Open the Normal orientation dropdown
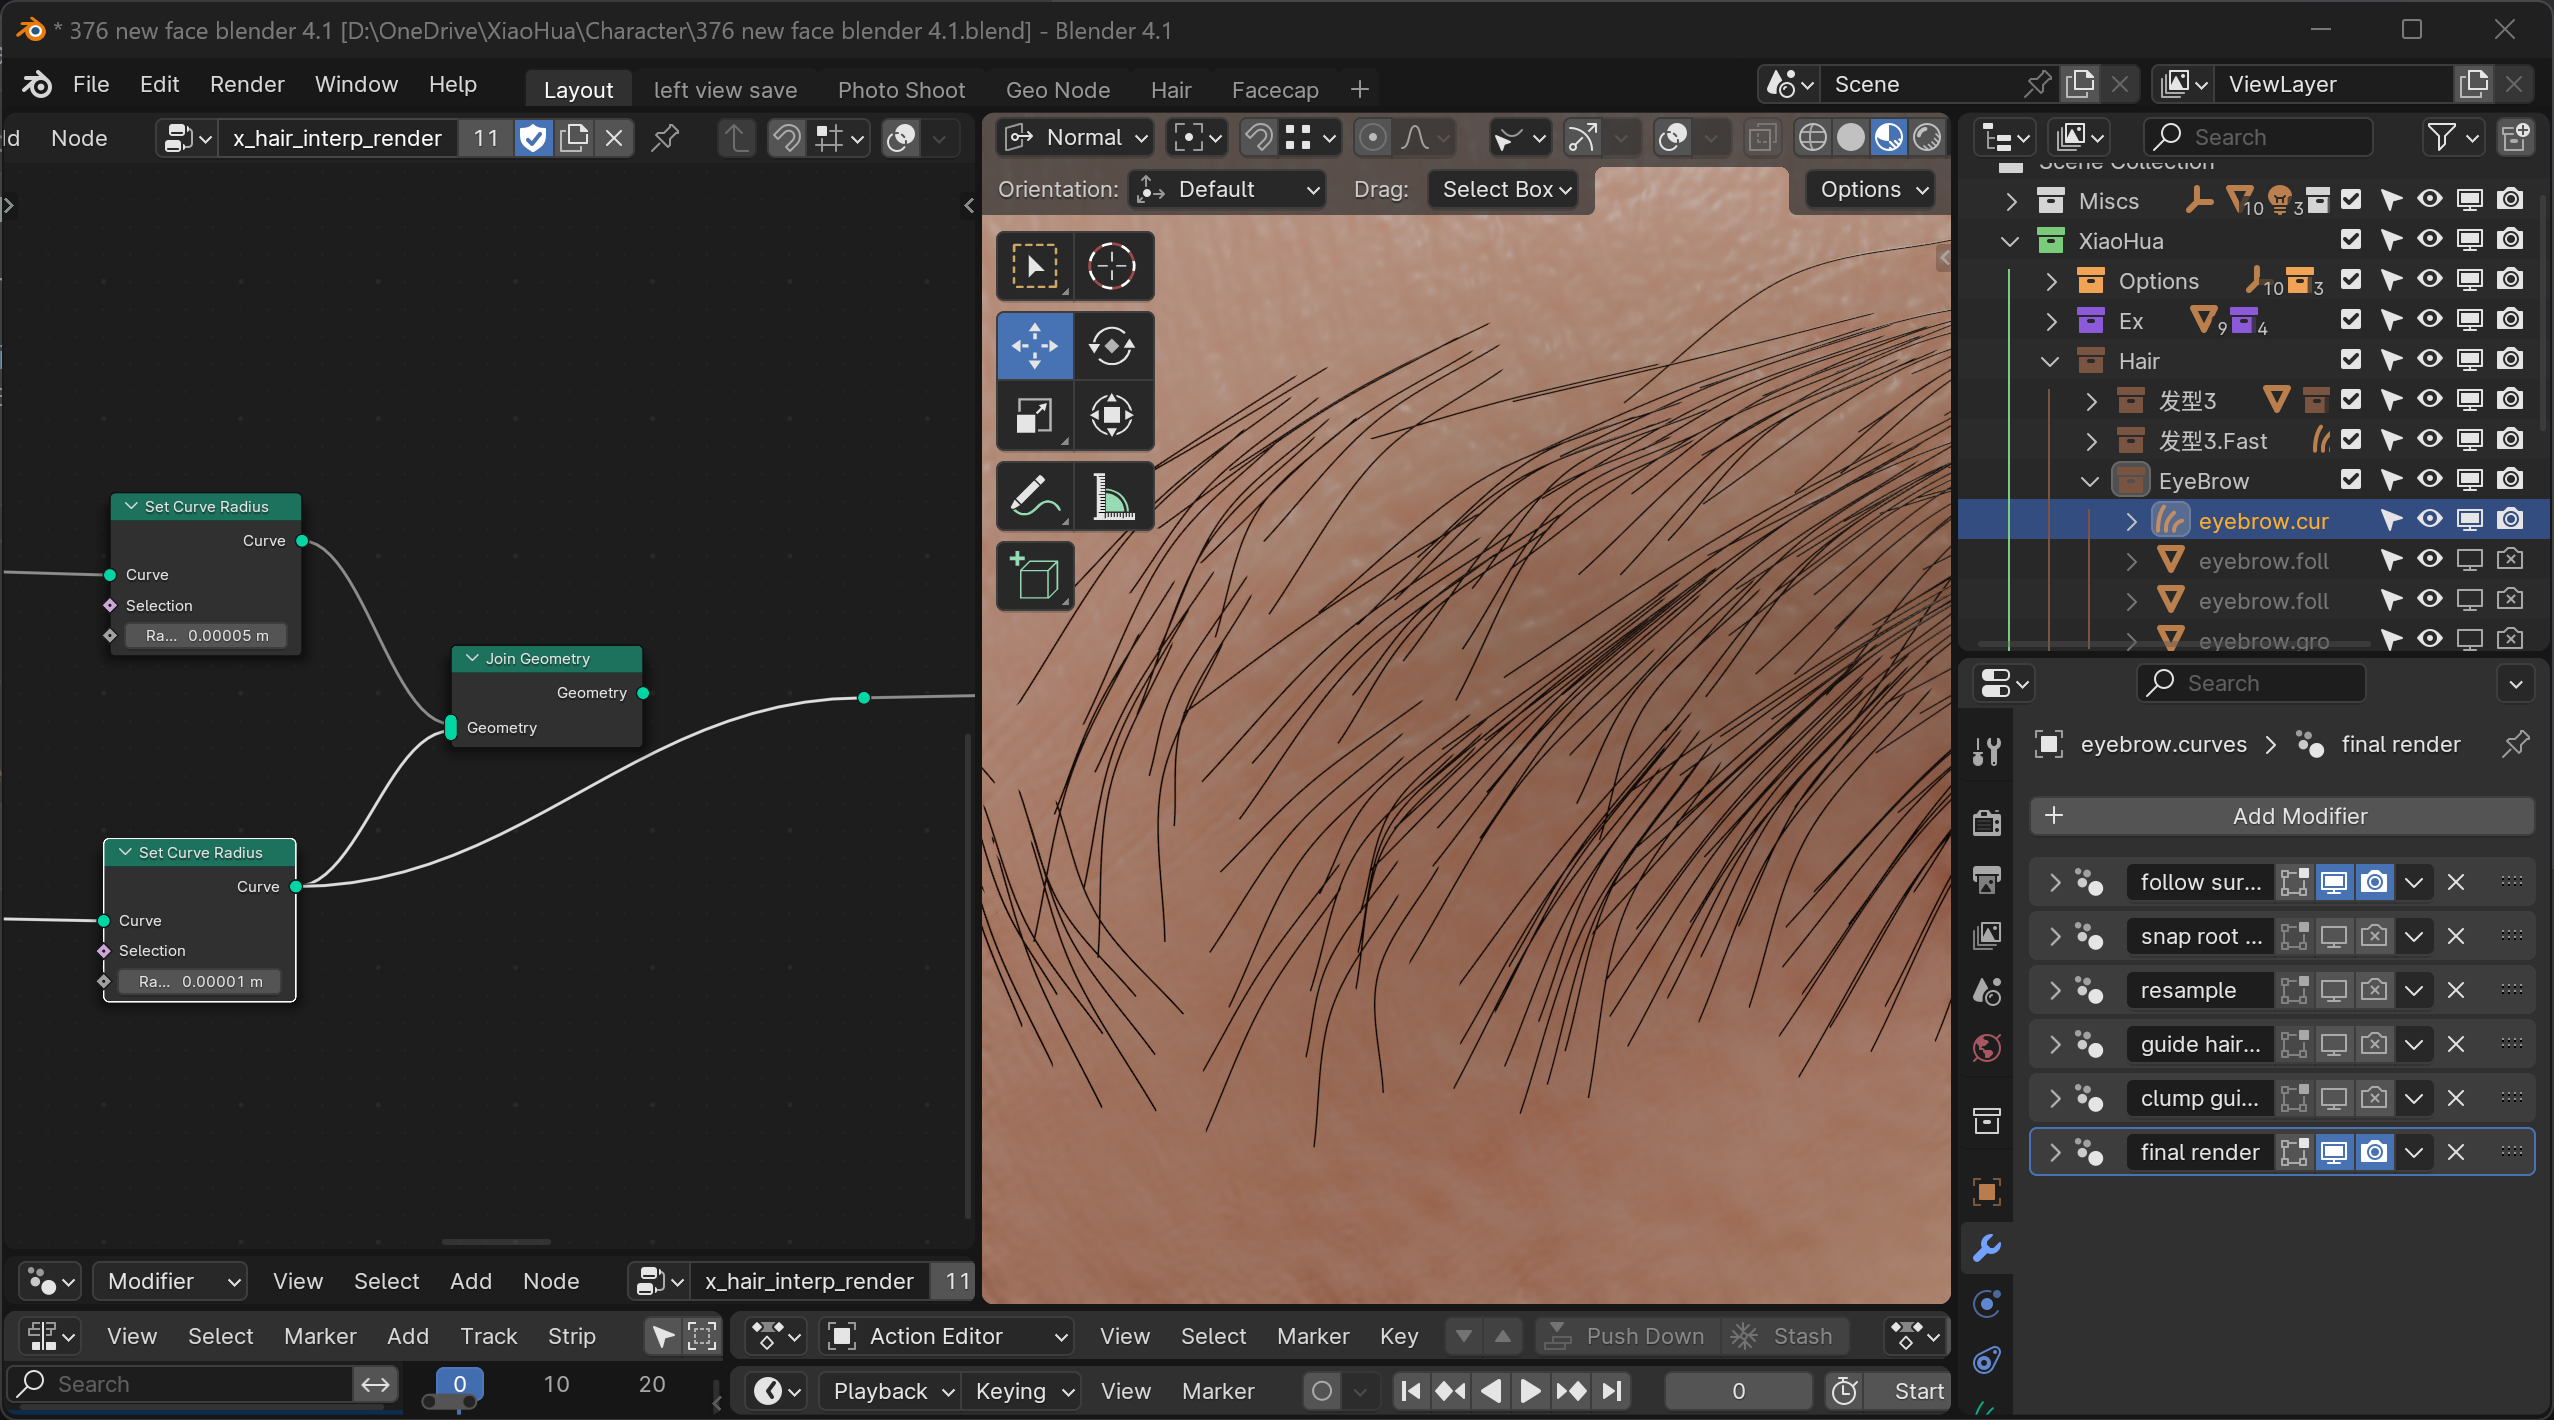This screenshot has width=2554, height=1420. coord(1076,137)
